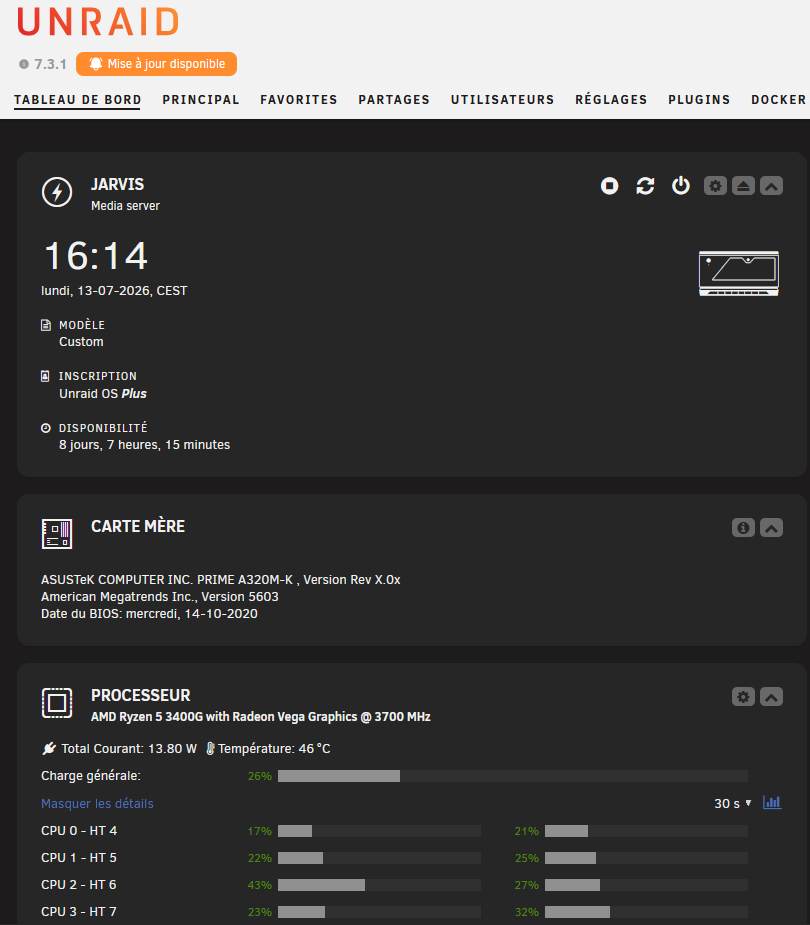Open the Favorites tab

tap(299, 100)
